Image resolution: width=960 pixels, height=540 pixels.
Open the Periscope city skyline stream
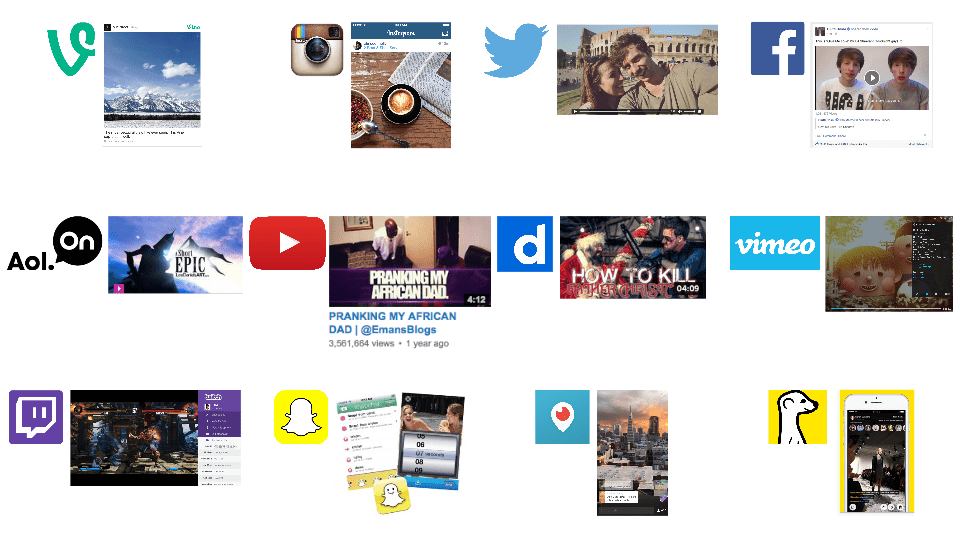click(x=632, y=453)
